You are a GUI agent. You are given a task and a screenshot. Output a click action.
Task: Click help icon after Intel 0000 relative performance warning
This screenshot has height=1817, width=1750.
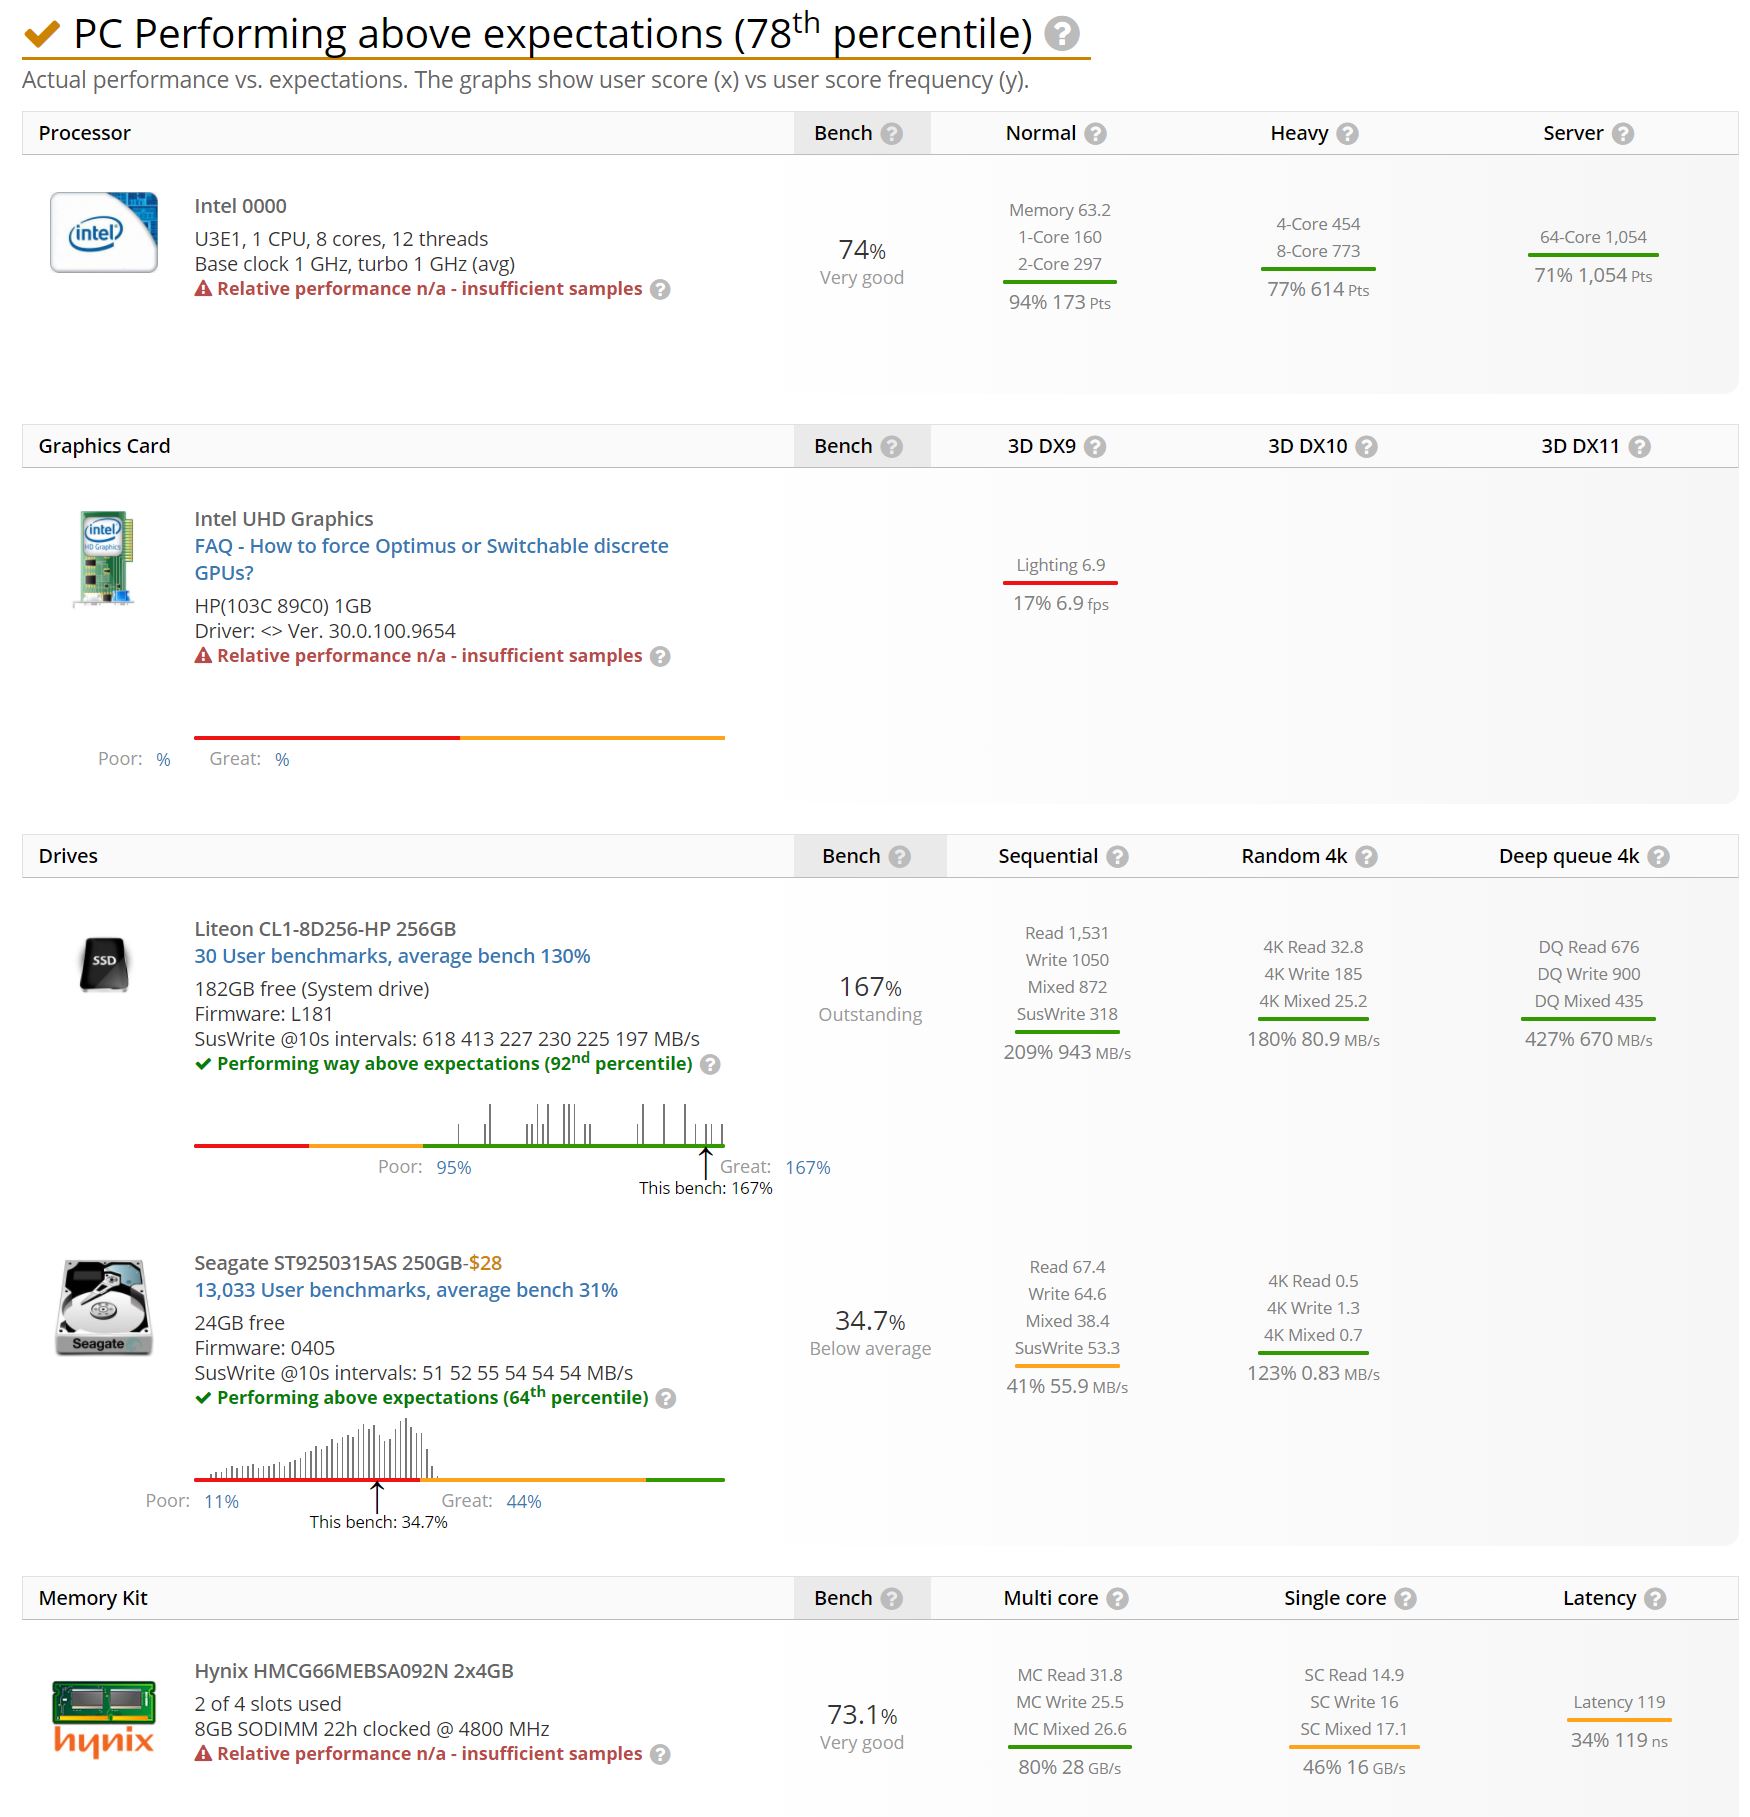[660, 290]
